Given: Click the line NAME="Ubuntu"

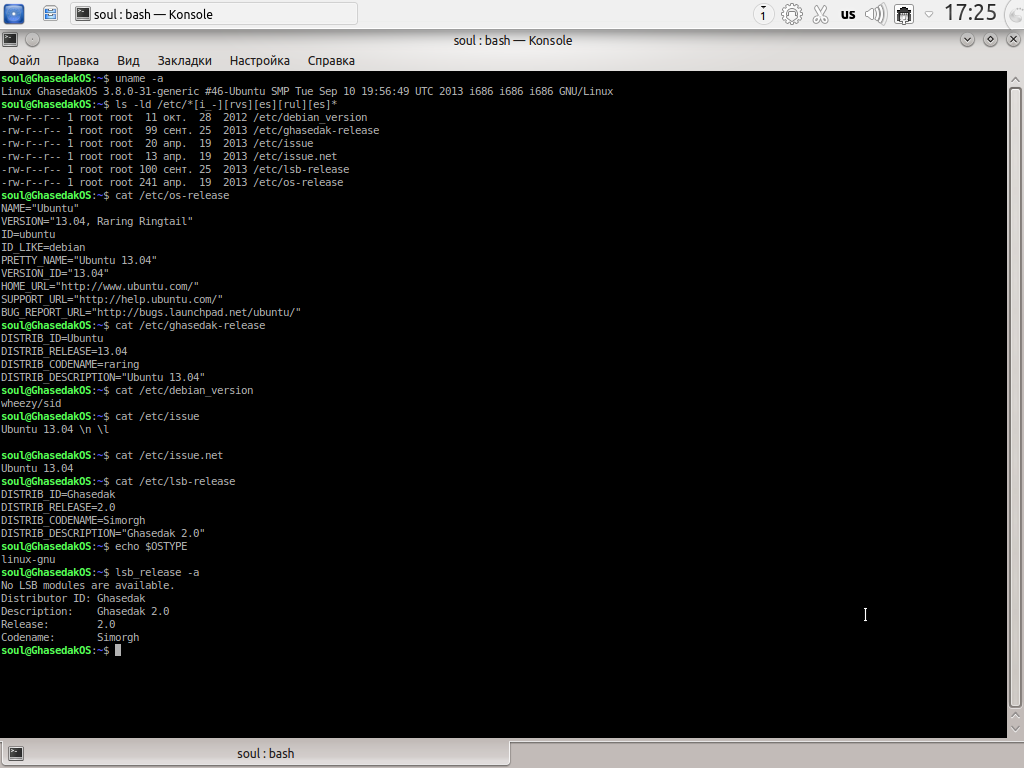Looking at the screenshot, I should click(x=40, y=208).
